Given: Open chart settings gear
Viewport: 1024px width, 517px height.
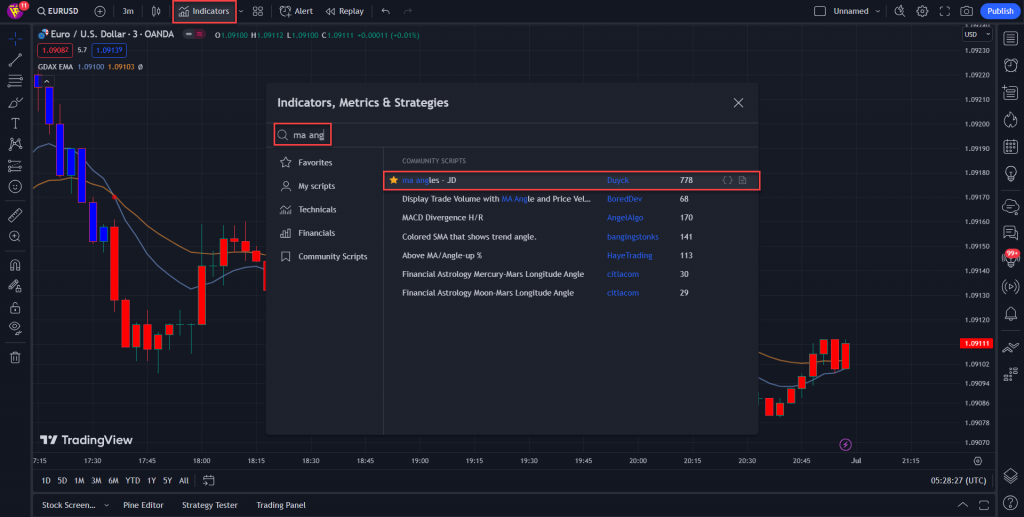Looking at the screenshot, I should pos(922,11).
